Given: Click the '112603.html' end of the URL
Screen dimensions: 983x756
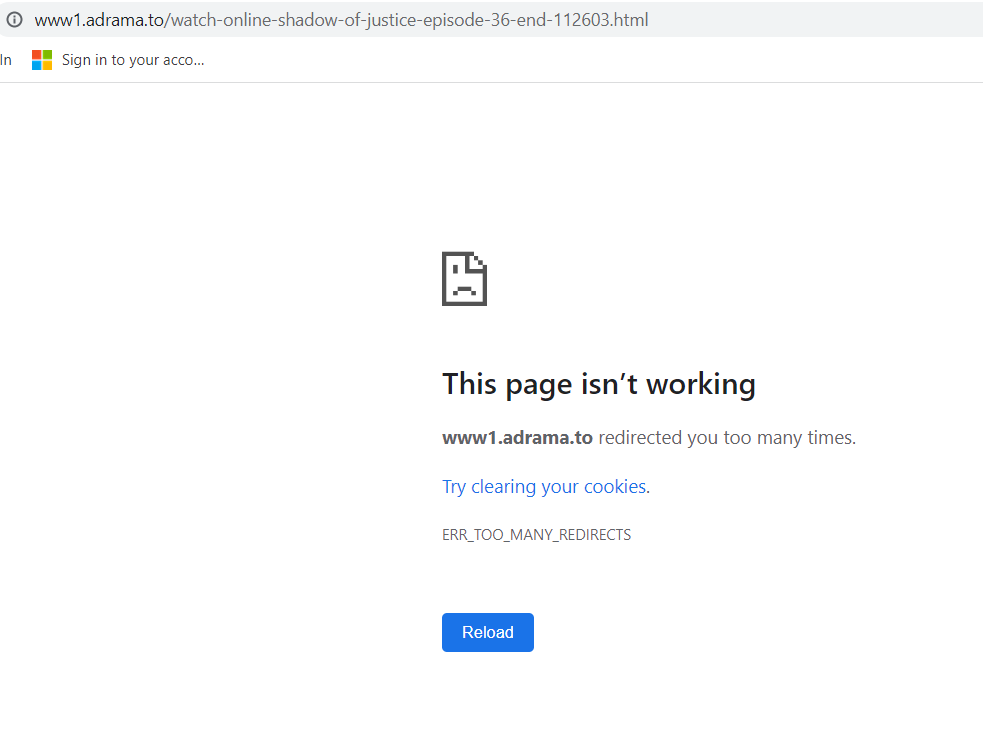Looking at the screenshot, I should click(606, 20).
